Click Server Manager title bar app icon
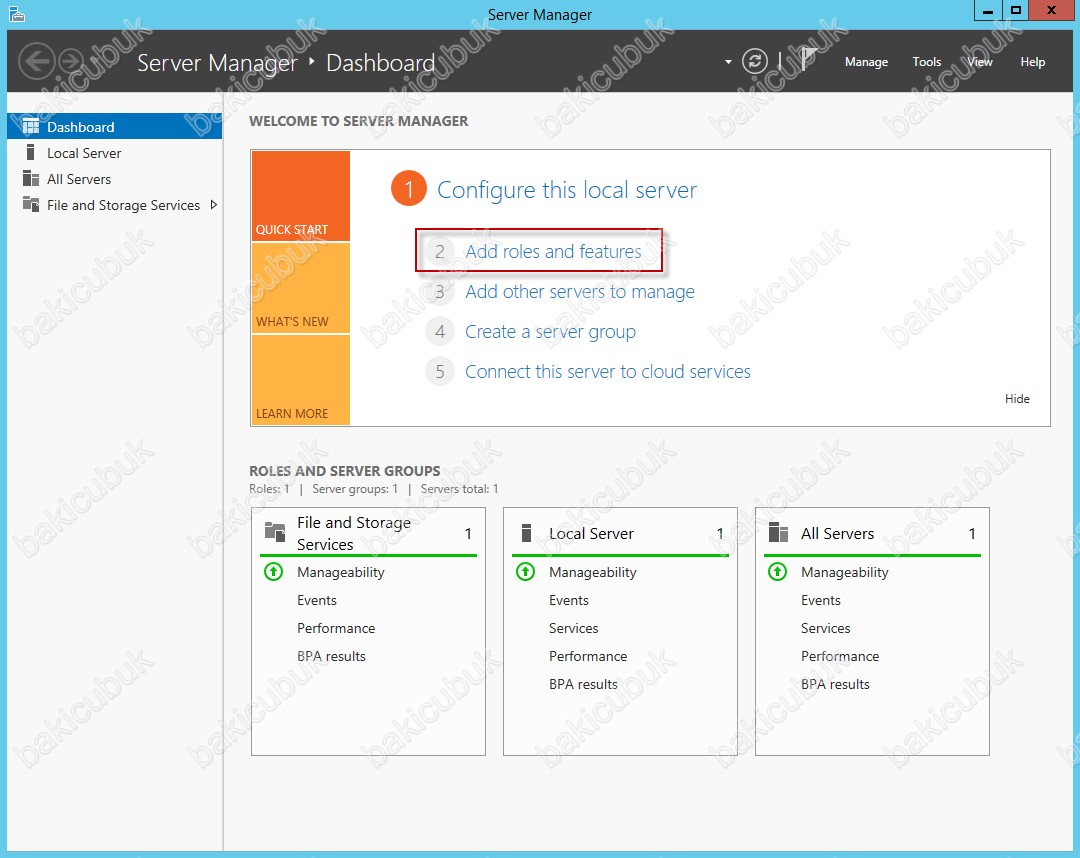This screenshot has width=1080, height=858. coord(17,14)
